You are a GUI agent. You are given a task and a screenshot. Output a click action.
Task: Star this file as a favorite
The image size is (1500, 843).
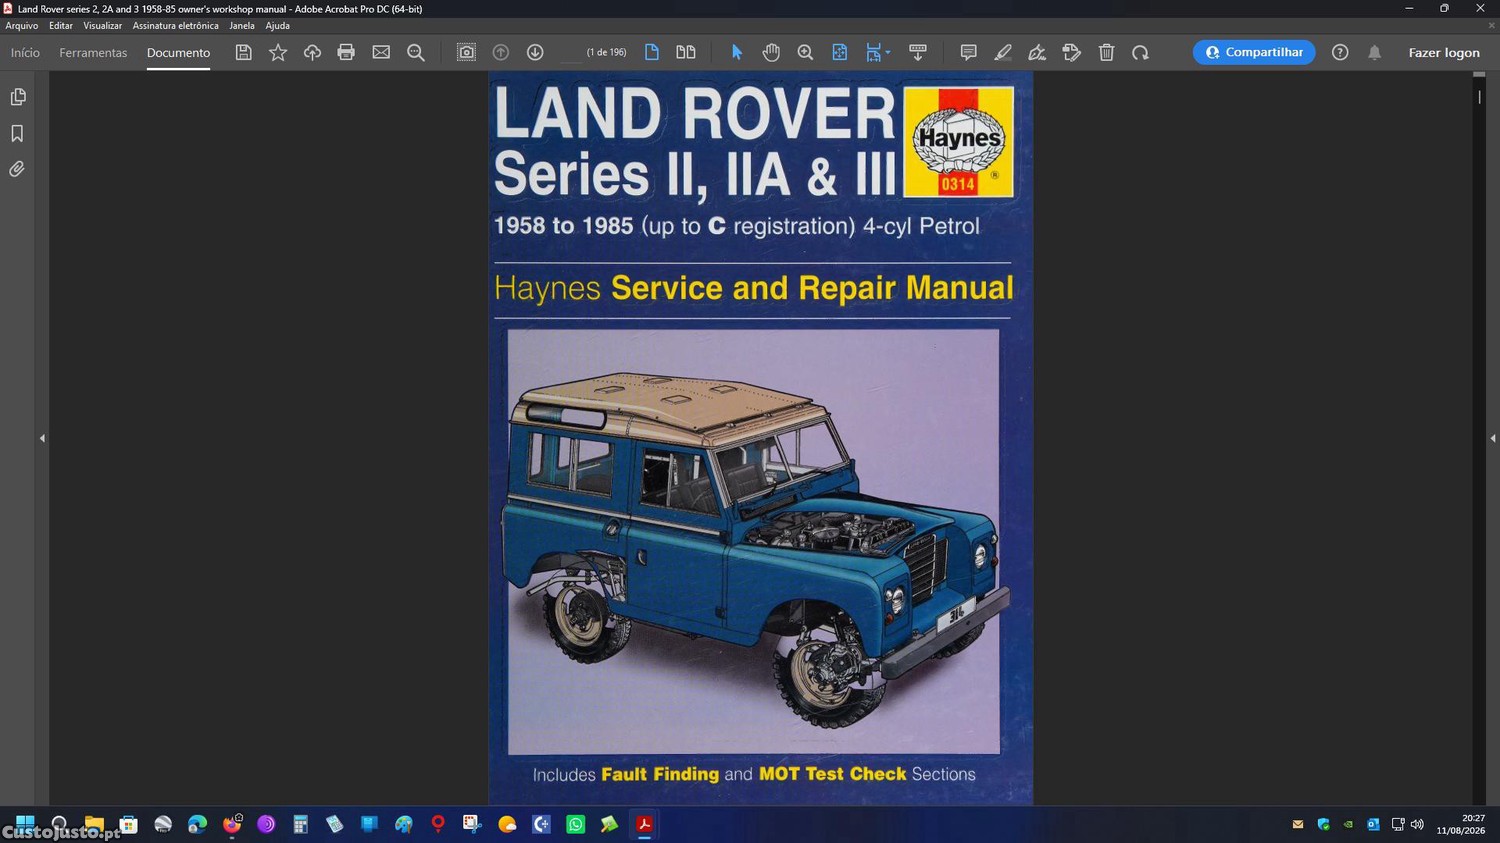278,52
